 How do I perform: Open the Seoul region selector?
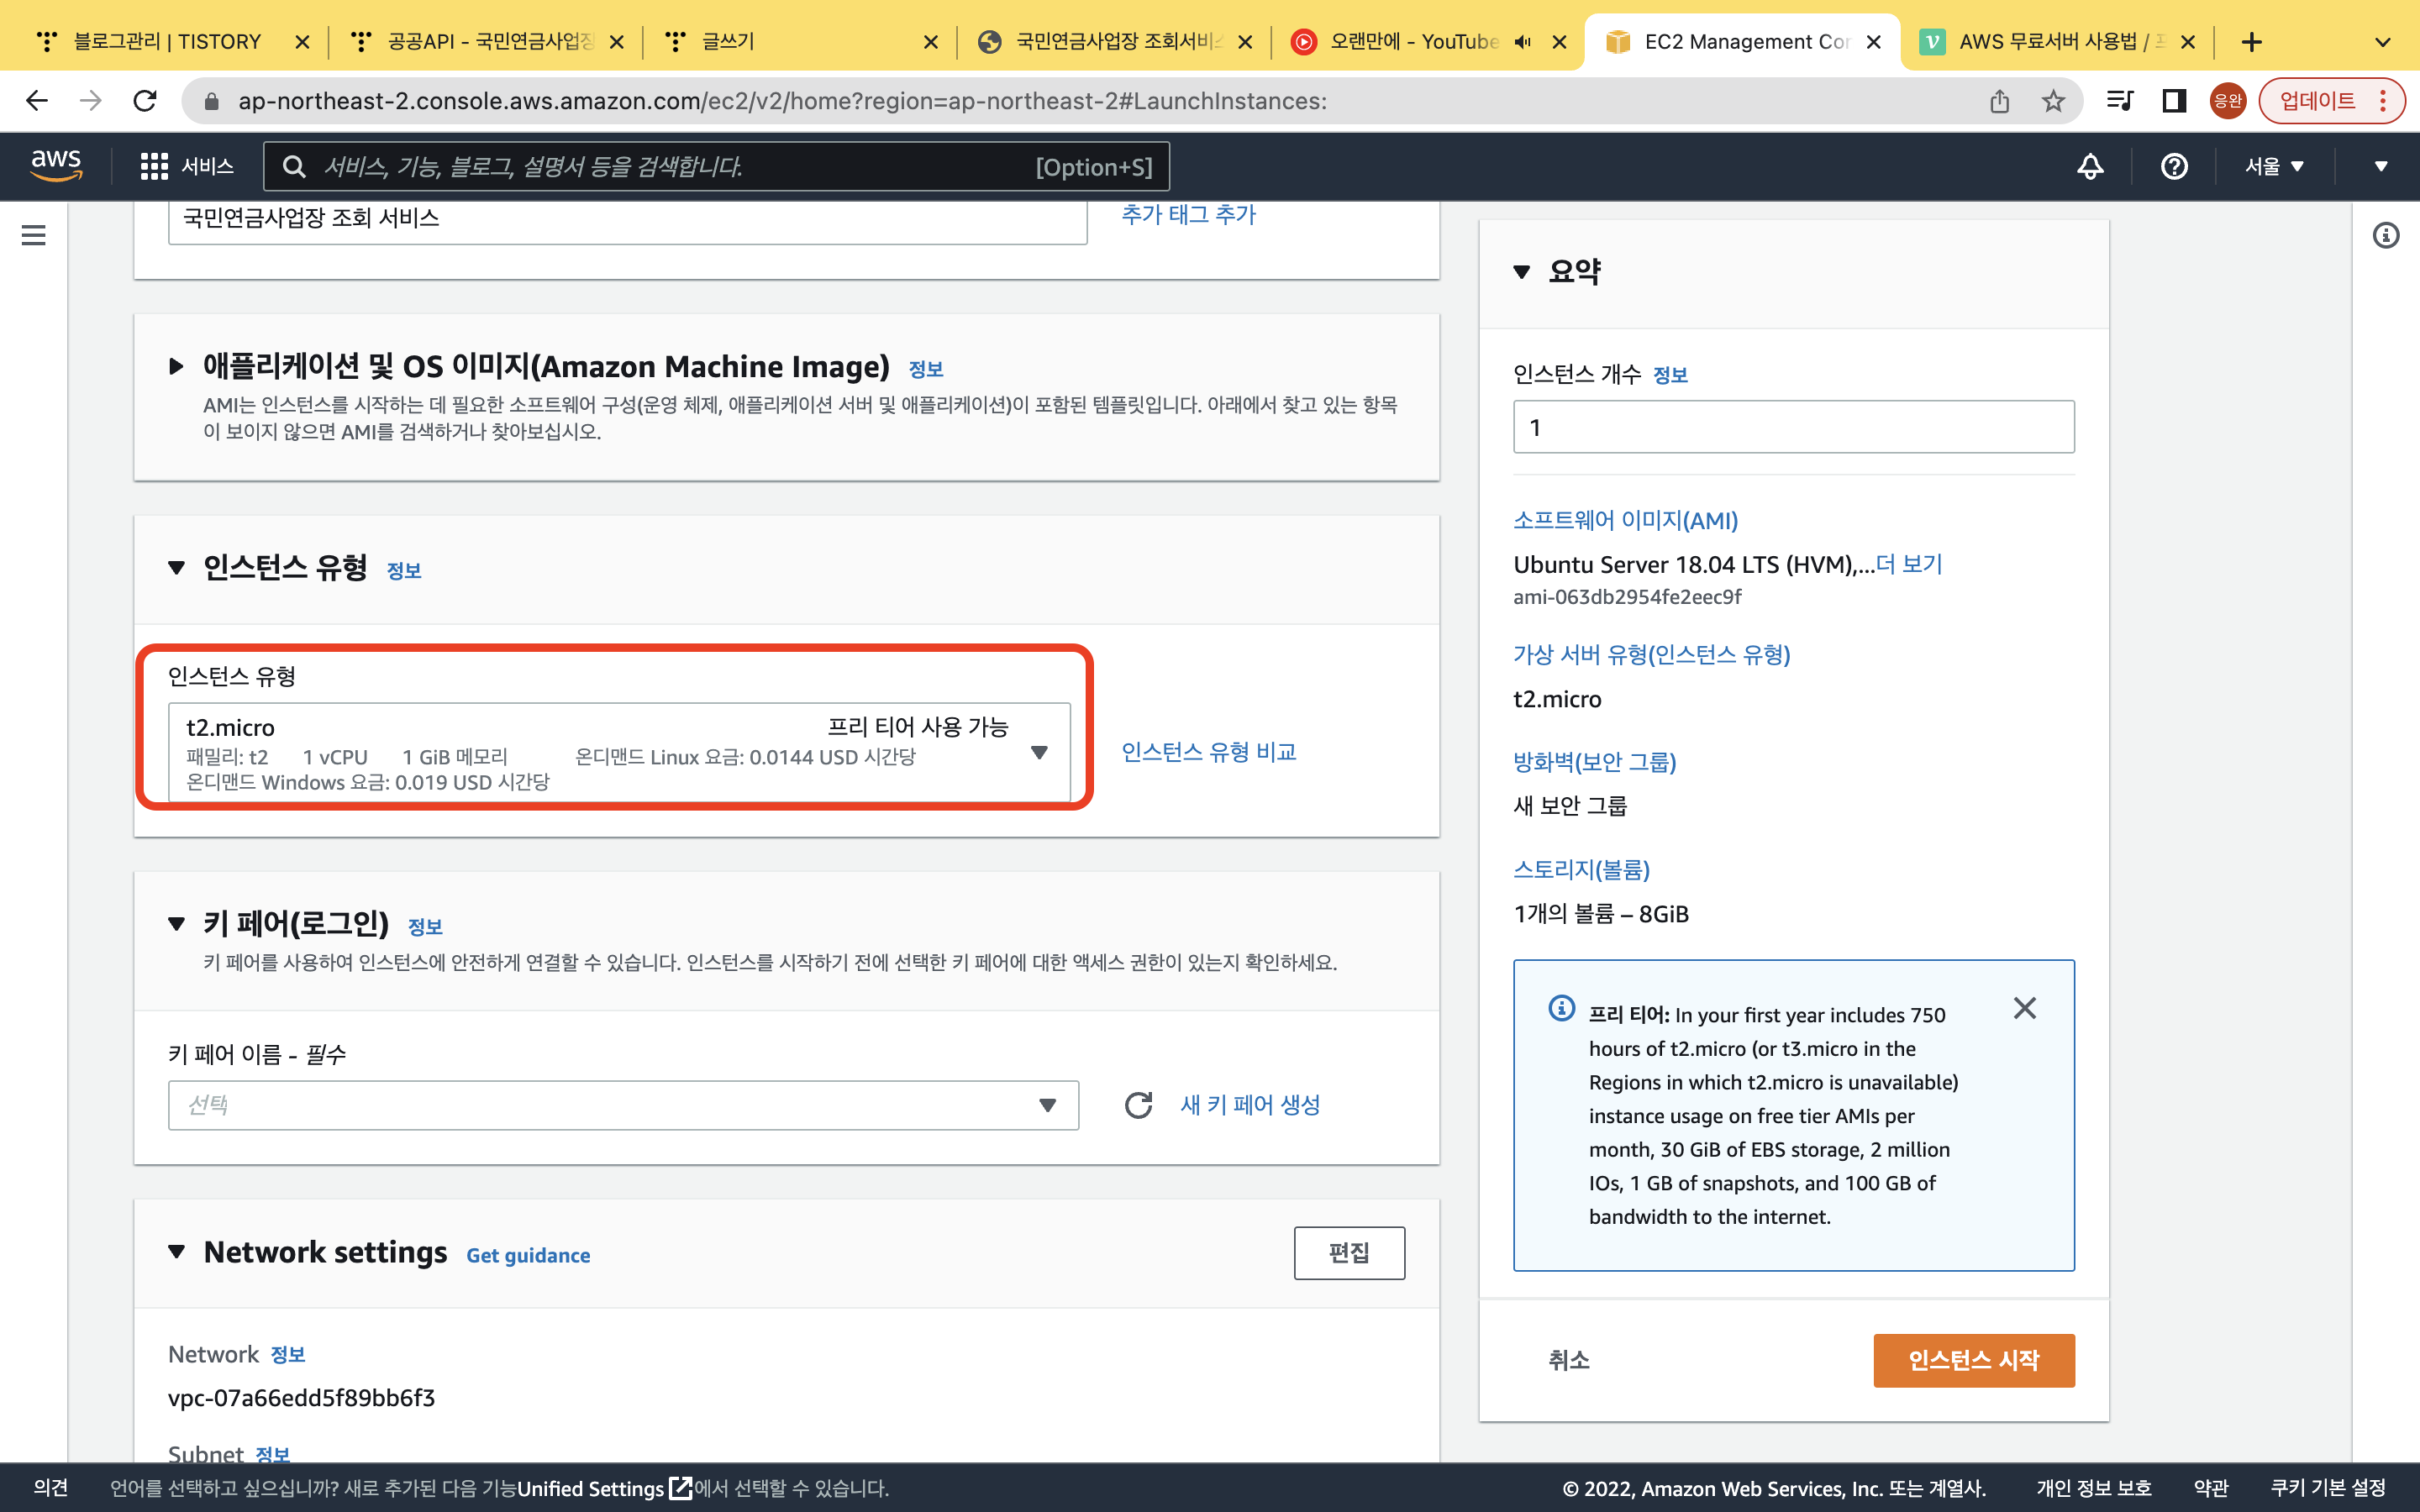[x=2273, y=166]
